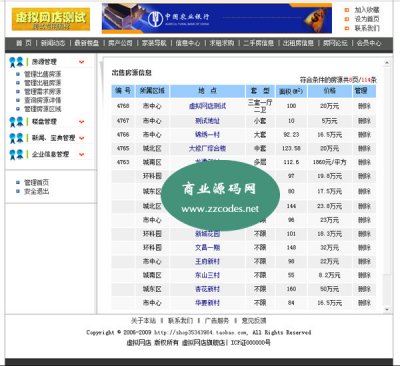Click 加入收藏 link at top right

pyautogui.click(x=367, y=10)
